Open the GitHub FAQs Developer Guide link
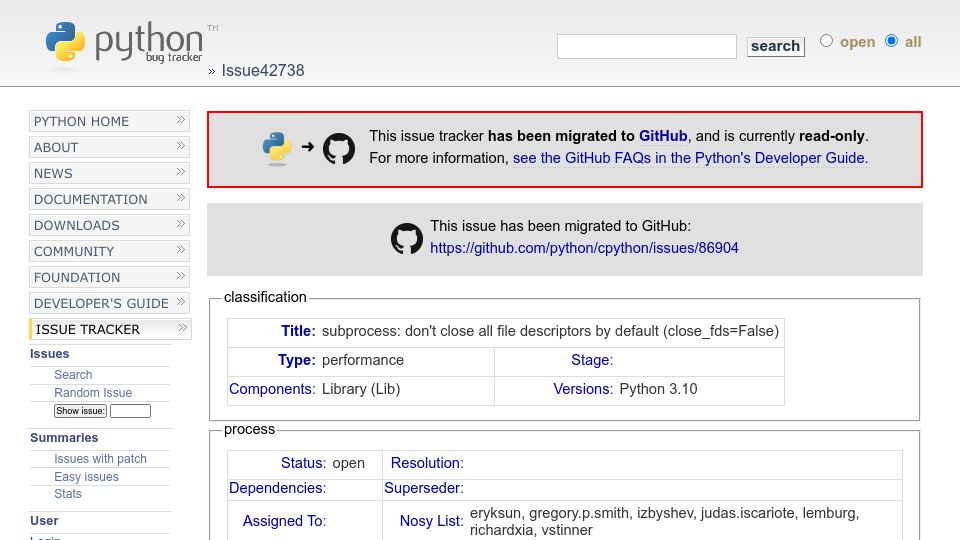 tap(690, 158)
